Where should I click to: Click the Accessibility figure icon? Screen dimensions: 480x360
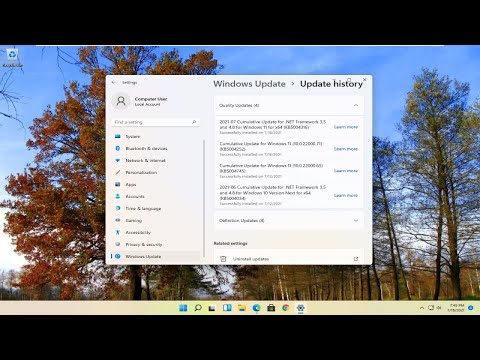118,232
